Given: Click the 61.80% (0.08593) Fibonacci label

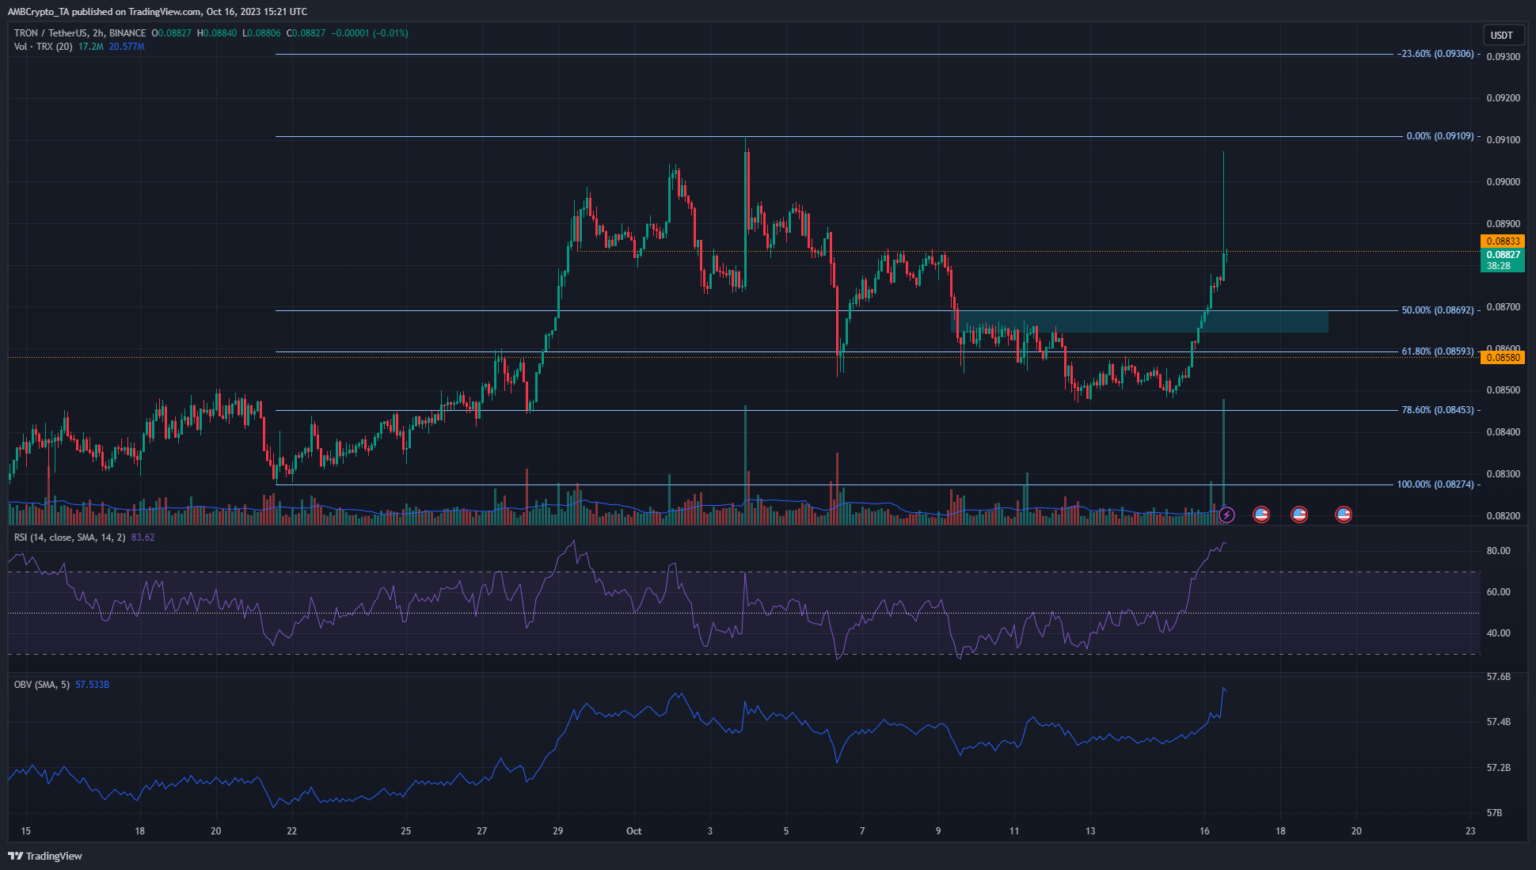Looking at the screenshot, I should [1437, 352].
